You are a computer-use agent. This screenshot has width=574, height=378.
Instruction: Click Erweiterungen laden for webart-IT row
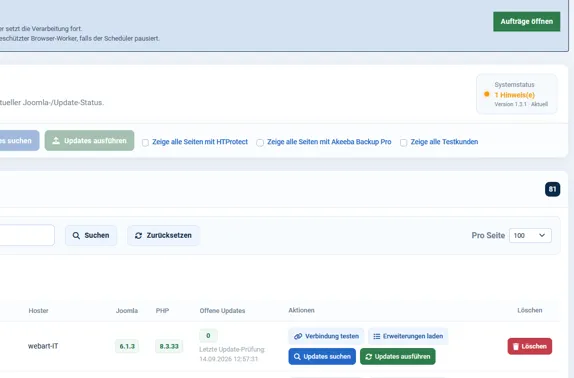click(x=408, y=336)
